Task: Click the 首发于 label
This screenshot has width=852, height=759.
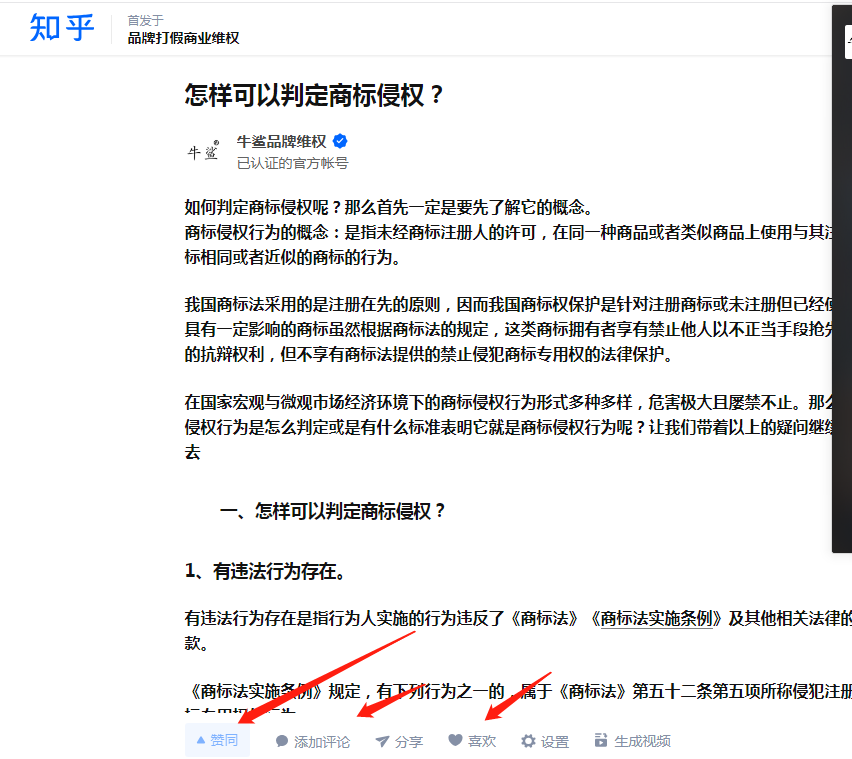Action: [x=145, y=21]
